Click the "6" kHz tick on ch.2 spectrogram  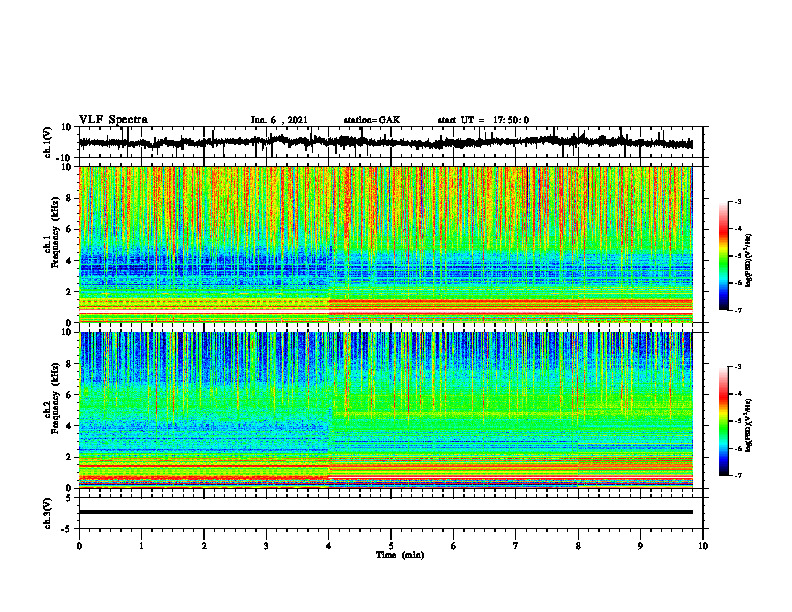(x=69, y=395)
